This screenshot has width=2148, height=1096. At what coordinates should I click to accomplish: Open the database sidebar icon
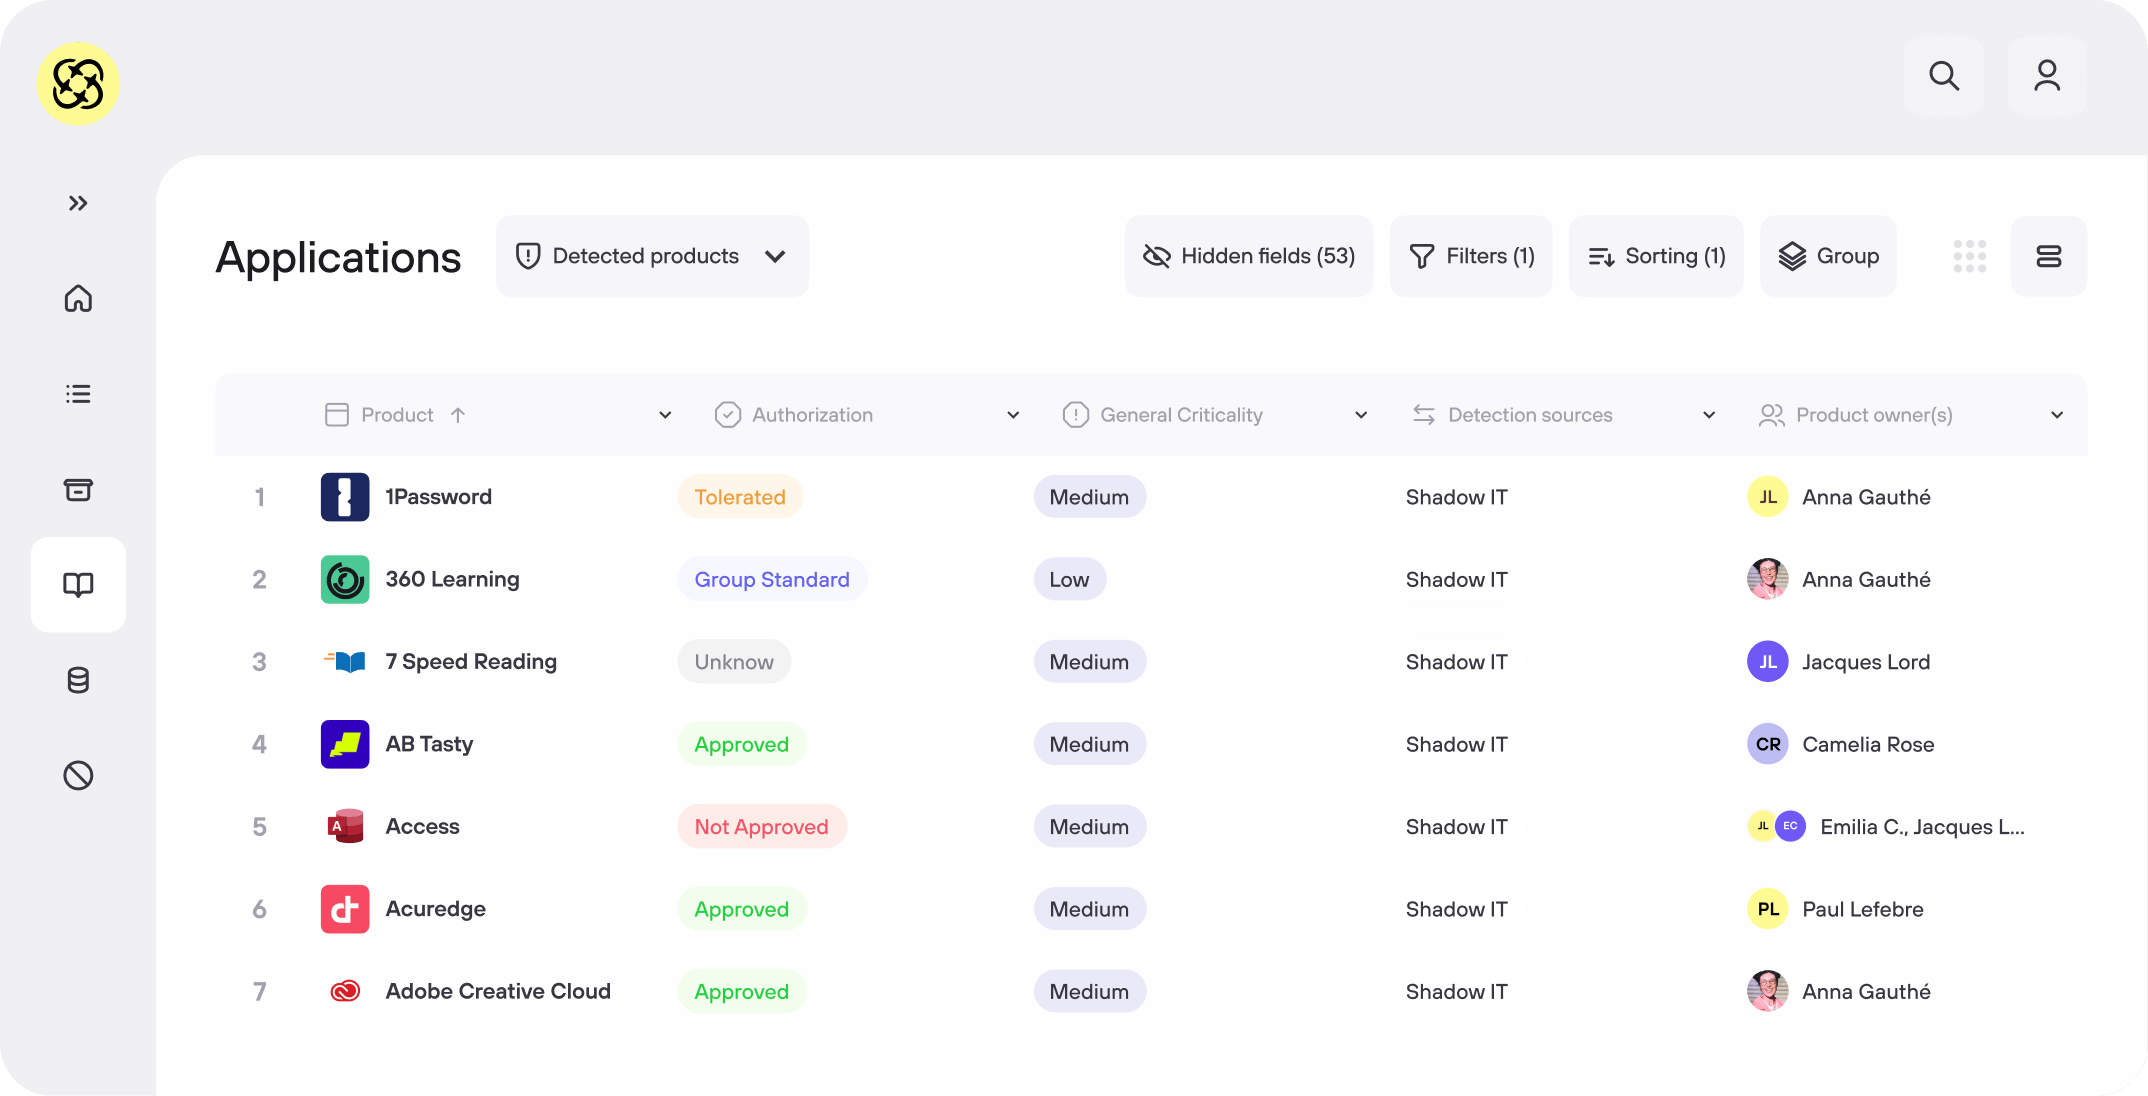pyautogui.click(x=78, y=680)
